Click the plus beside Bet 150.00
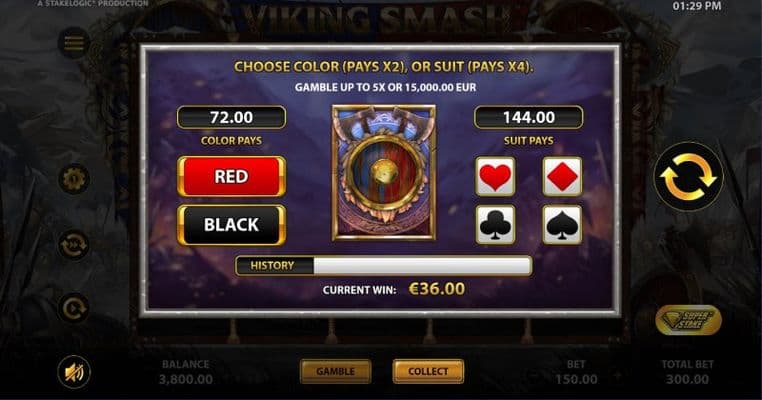The height and width of the screenshot is (400, 762). (617, 375)
